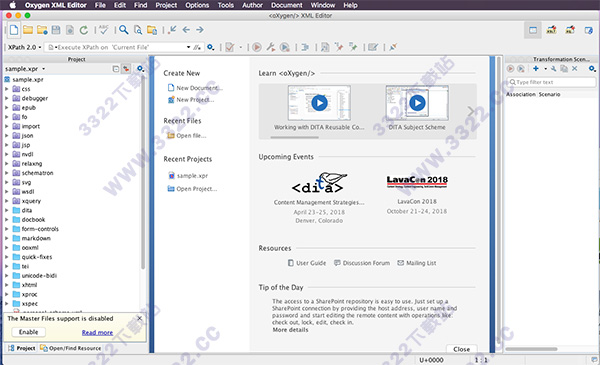600x365 pixels.
Task: Click New Project link
Action: tap(191, 100)
